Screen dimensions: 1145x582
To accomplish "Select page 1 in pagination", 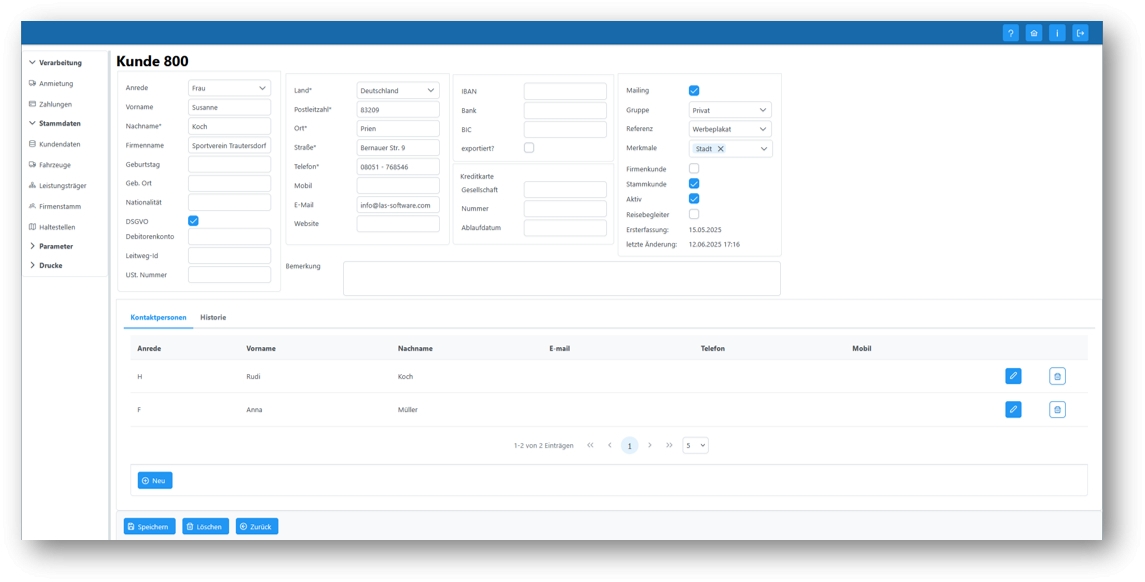I will click(x=629, y=445).
